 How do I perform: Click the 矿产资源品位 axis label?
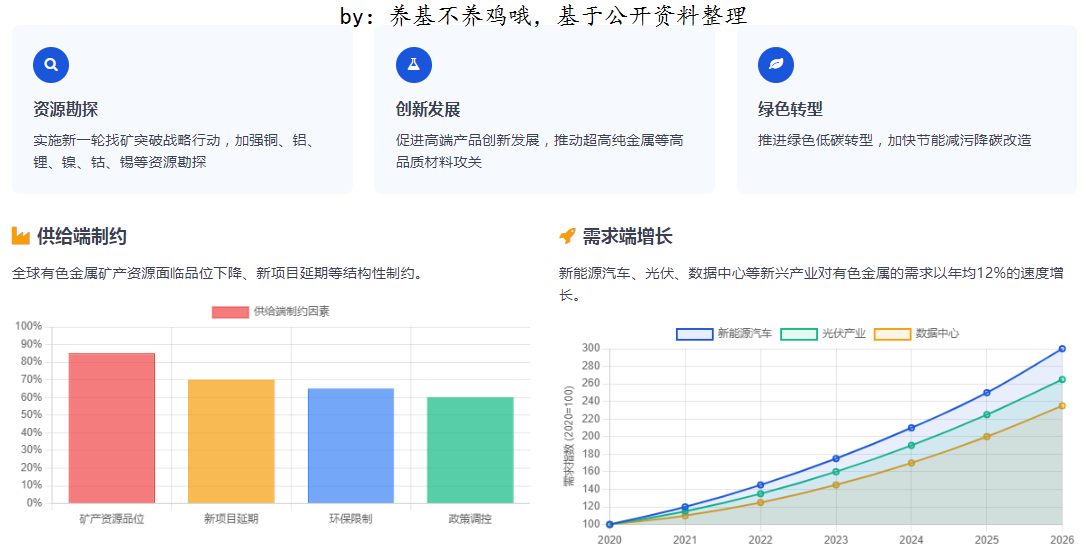112,518
